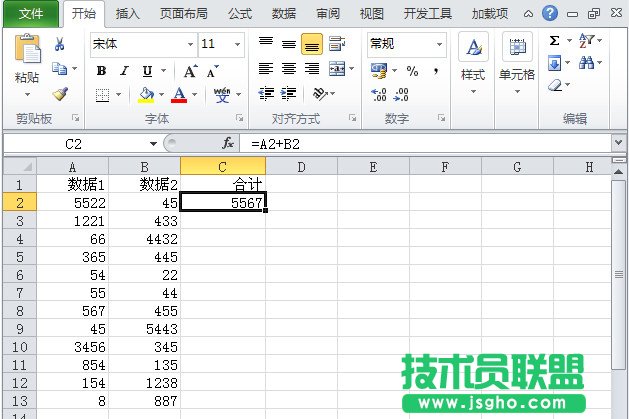Open alignment group dialog launcher
The height and width of the screenshot is (419, 629).
coord(352,118)
